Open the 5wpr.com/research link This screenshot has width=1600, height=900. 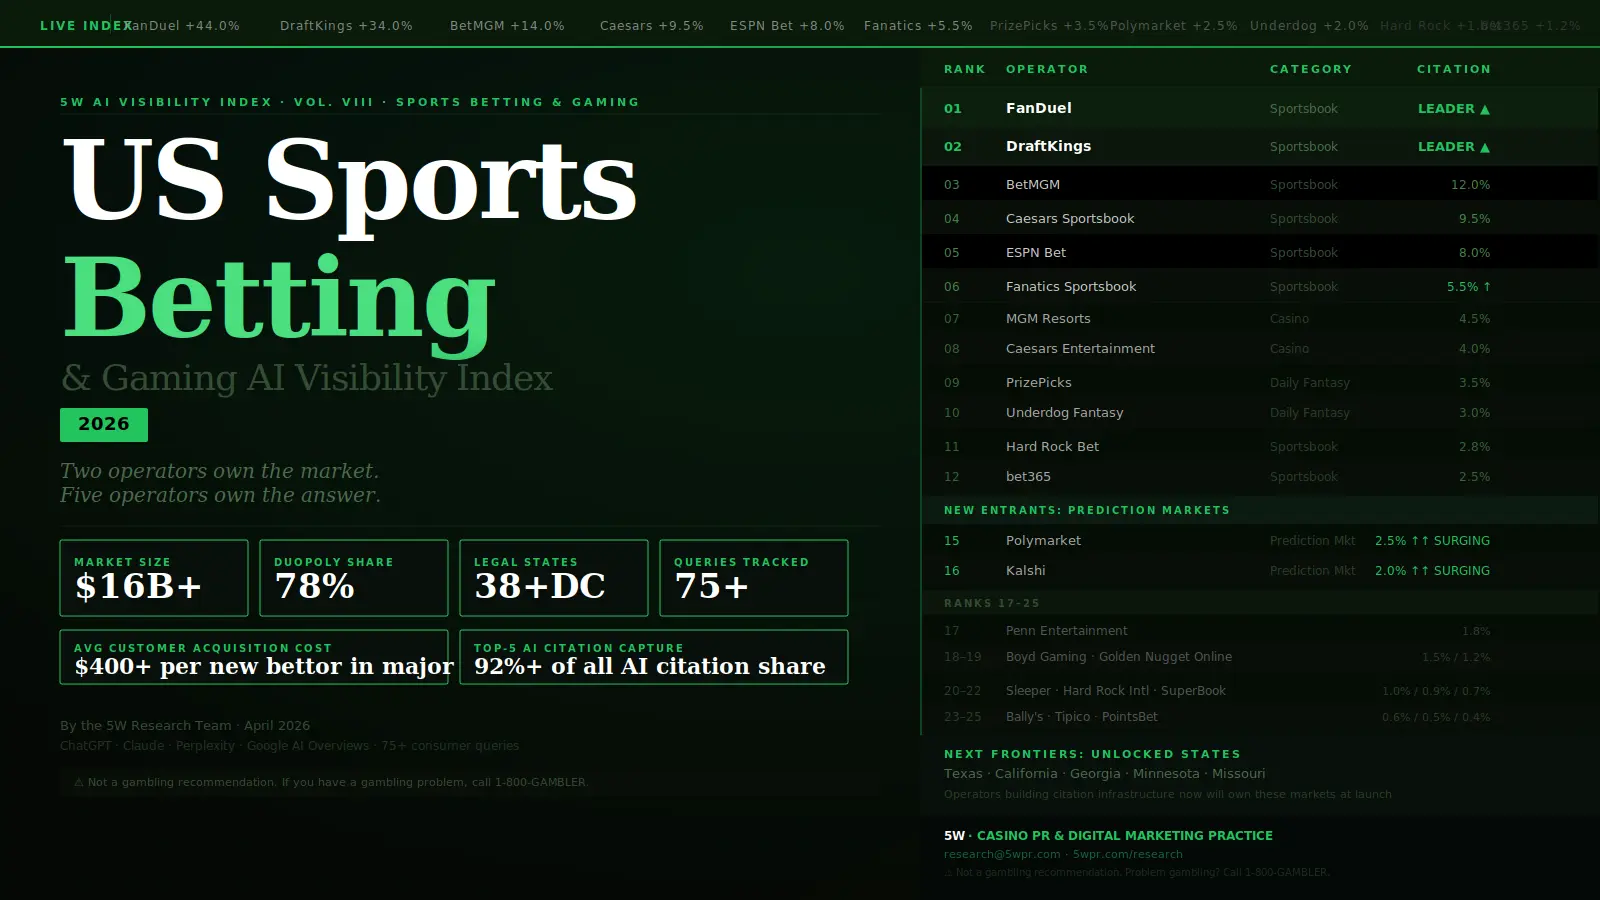pos(1128,855)
